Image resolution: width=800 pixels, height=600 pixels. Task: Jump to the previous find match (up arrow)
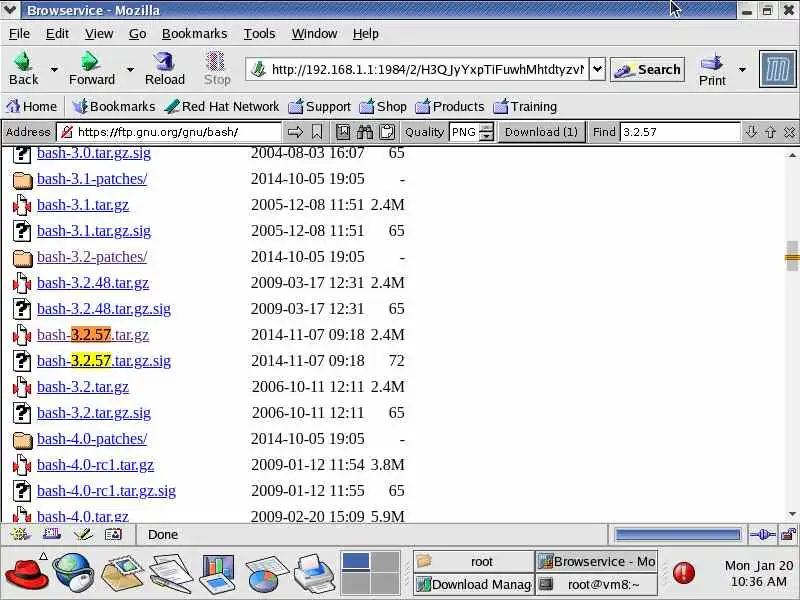coord(770,132)
